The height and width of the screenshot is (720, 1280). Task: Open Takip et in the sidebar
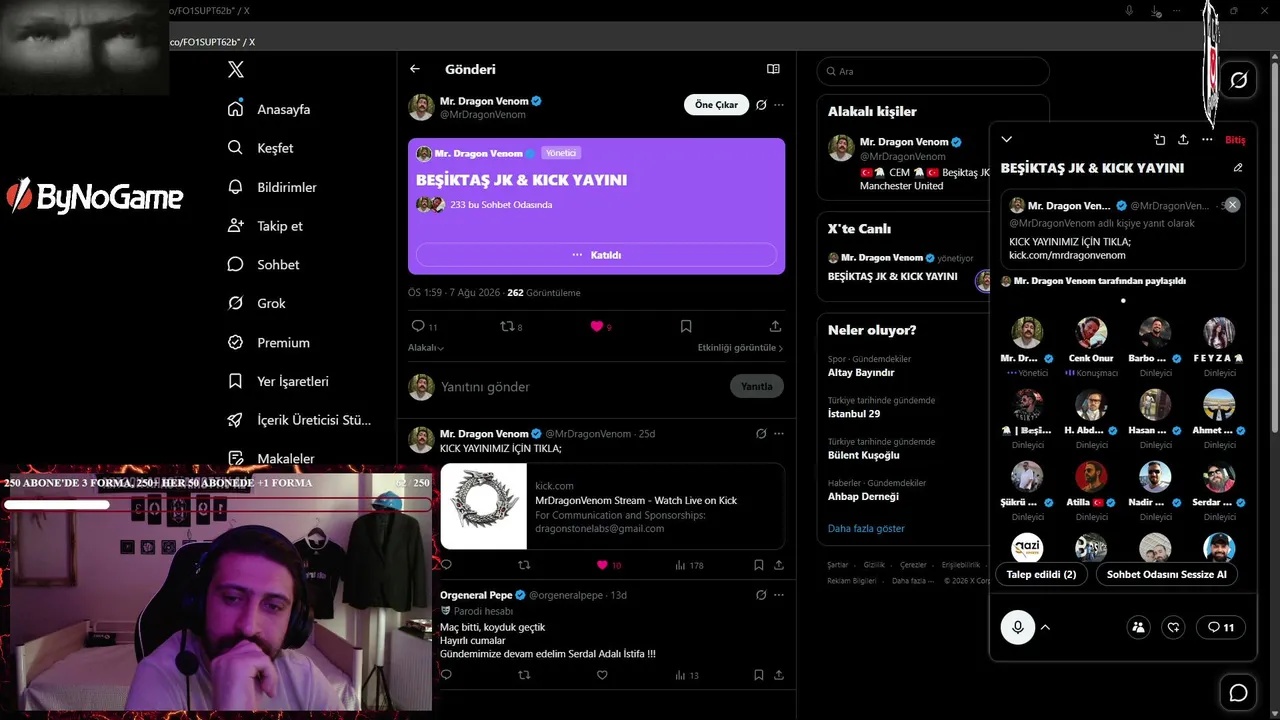coord(266,226)
